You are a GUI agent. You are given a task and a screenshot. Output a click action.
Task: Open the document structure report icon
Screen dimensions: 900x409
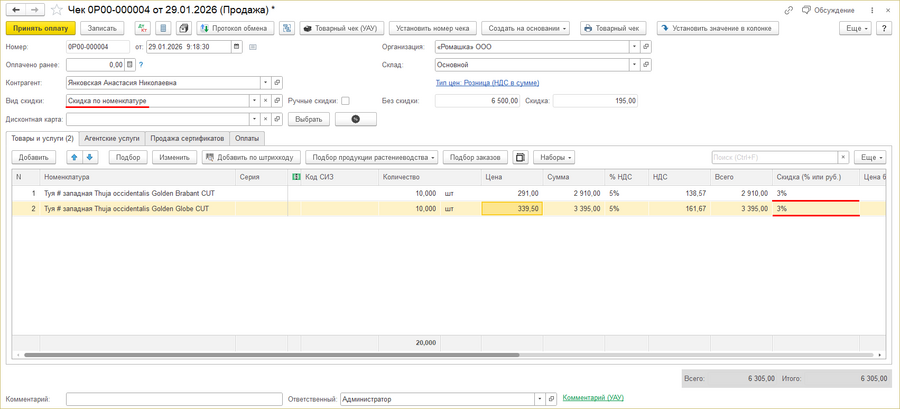tap(164, 28)
